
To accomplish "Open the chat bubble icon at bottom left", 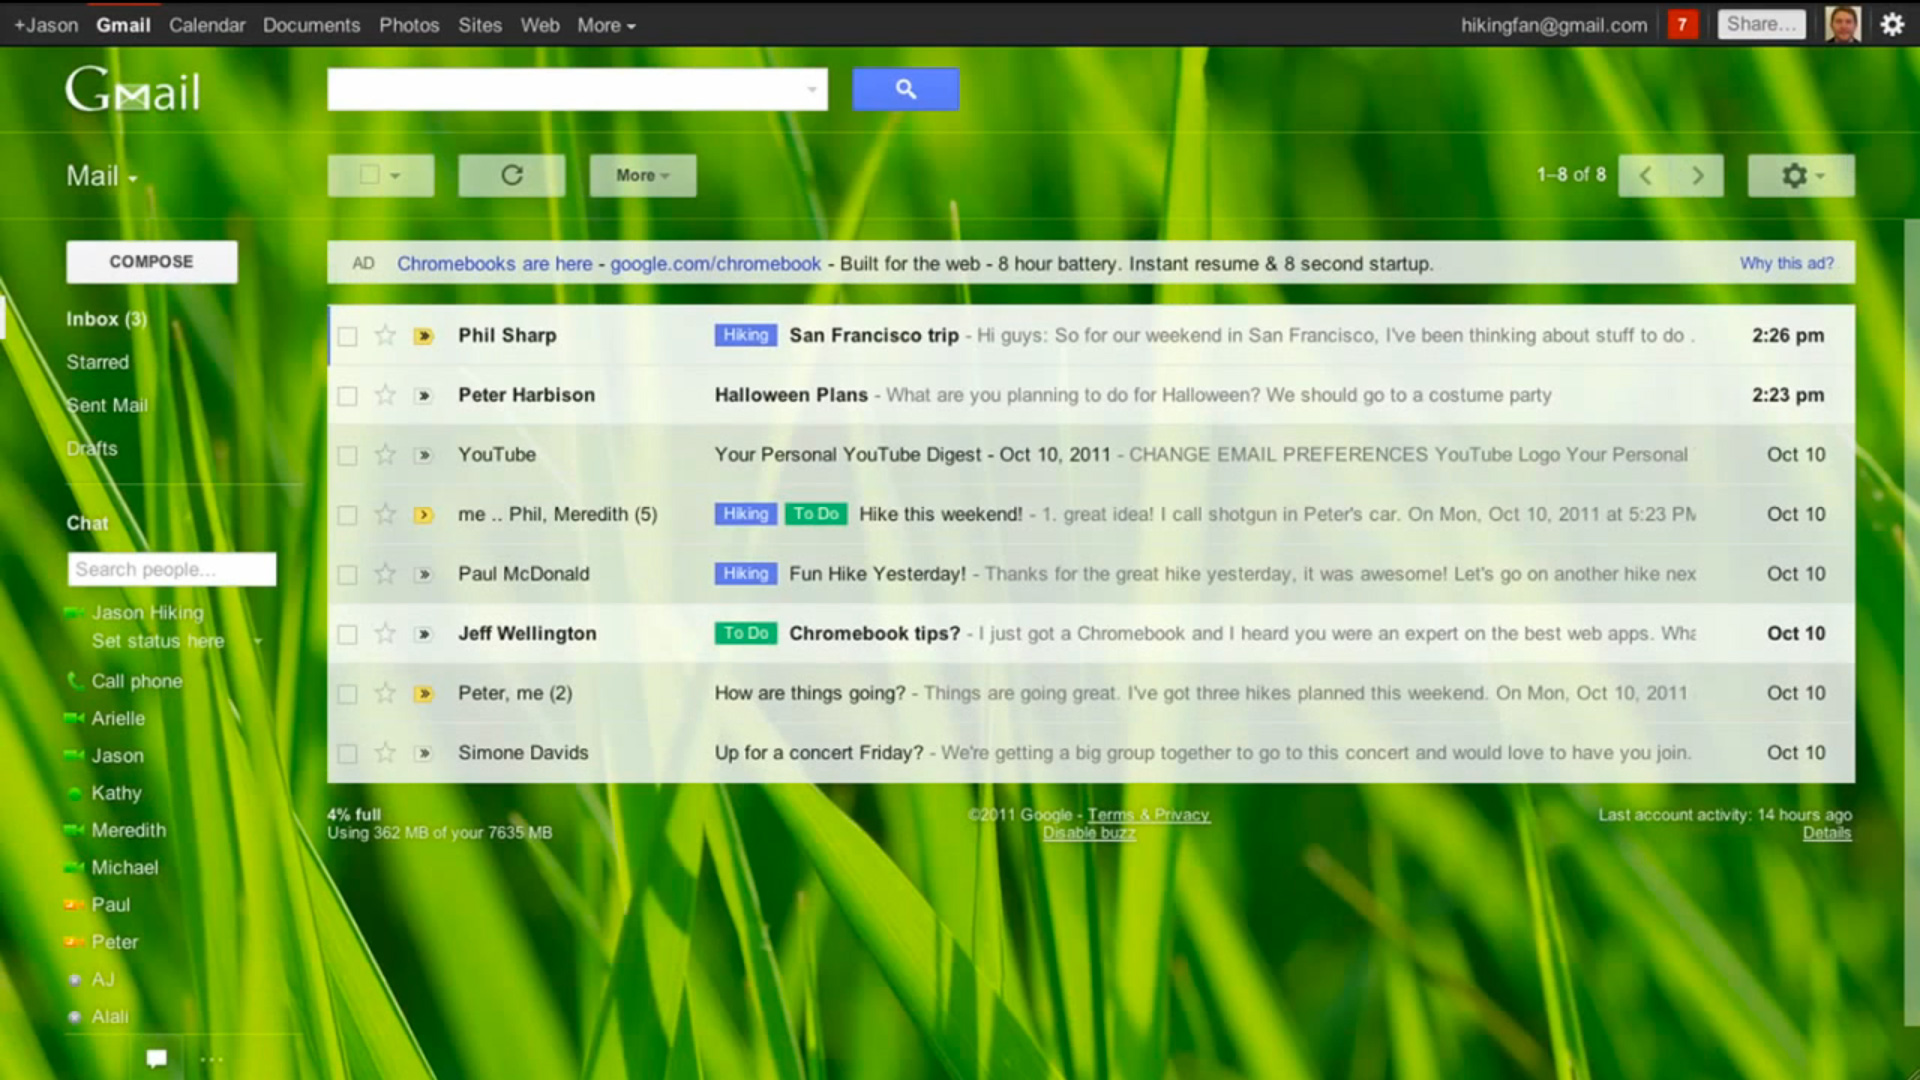I will 156,1058.
